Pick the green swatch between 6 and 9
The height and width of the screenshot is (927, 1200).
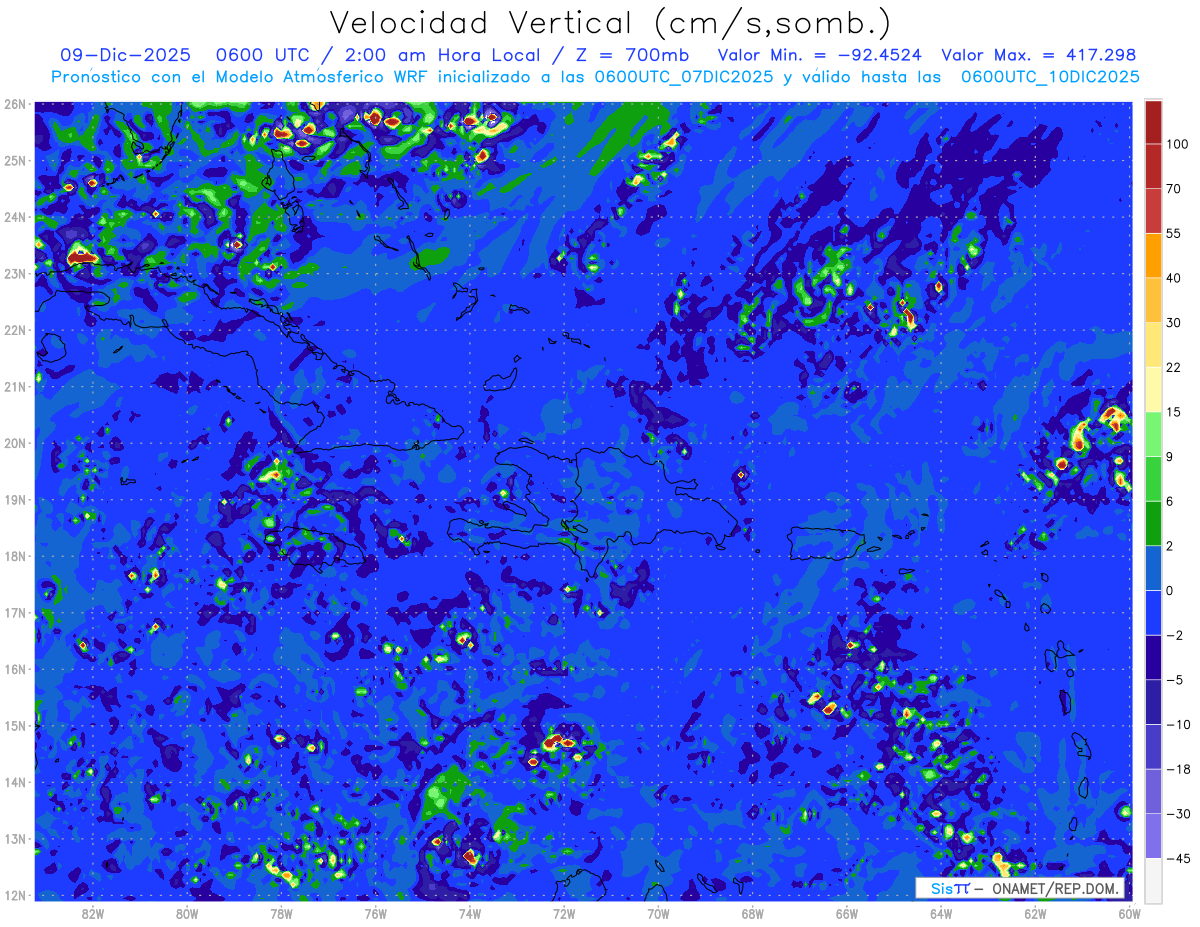1153,478
